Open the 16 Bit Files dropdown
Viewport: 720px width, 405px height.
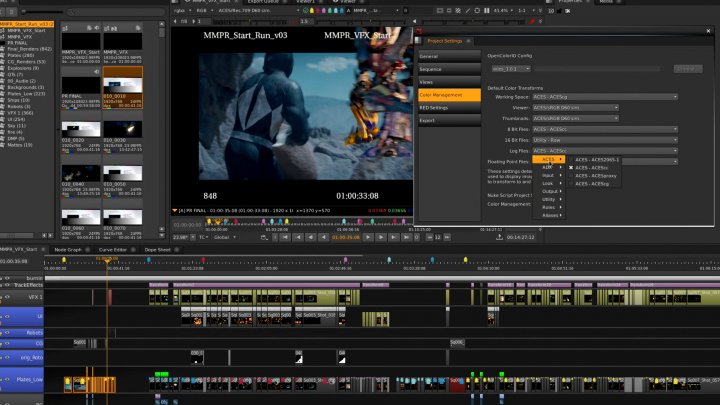tap(604, 140)
